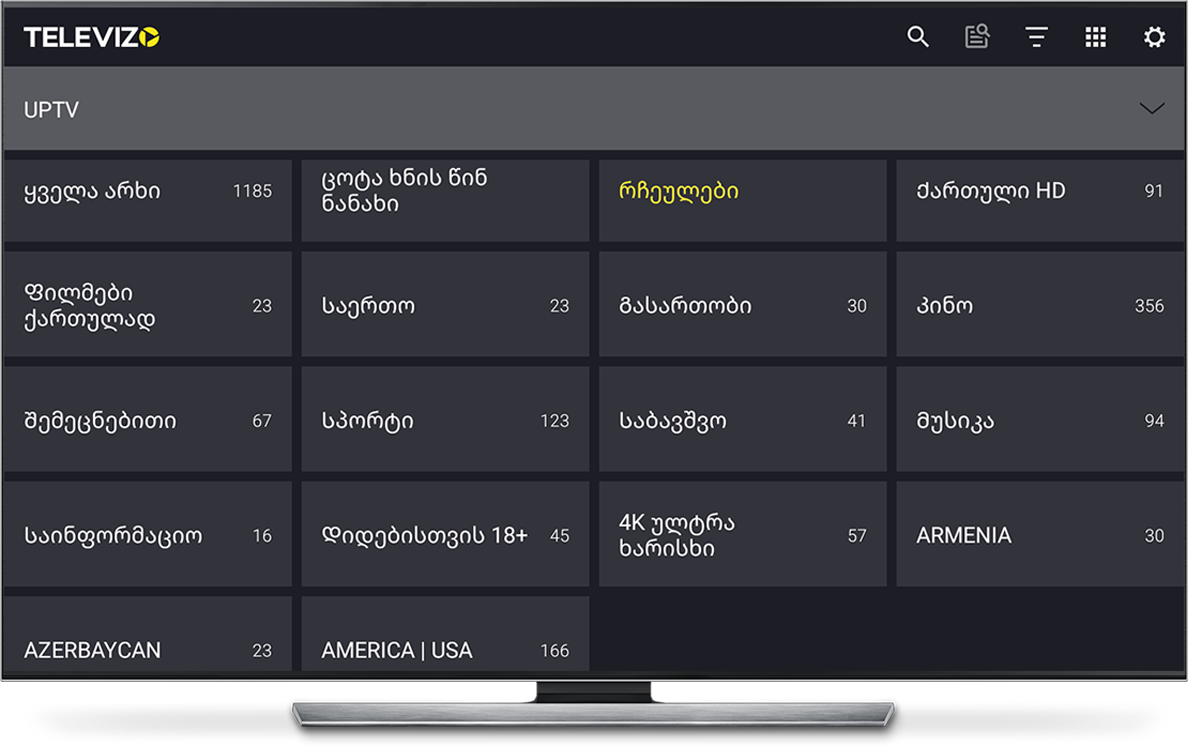
Task: Switch to the grid view icon
Action: [1096, 37]
